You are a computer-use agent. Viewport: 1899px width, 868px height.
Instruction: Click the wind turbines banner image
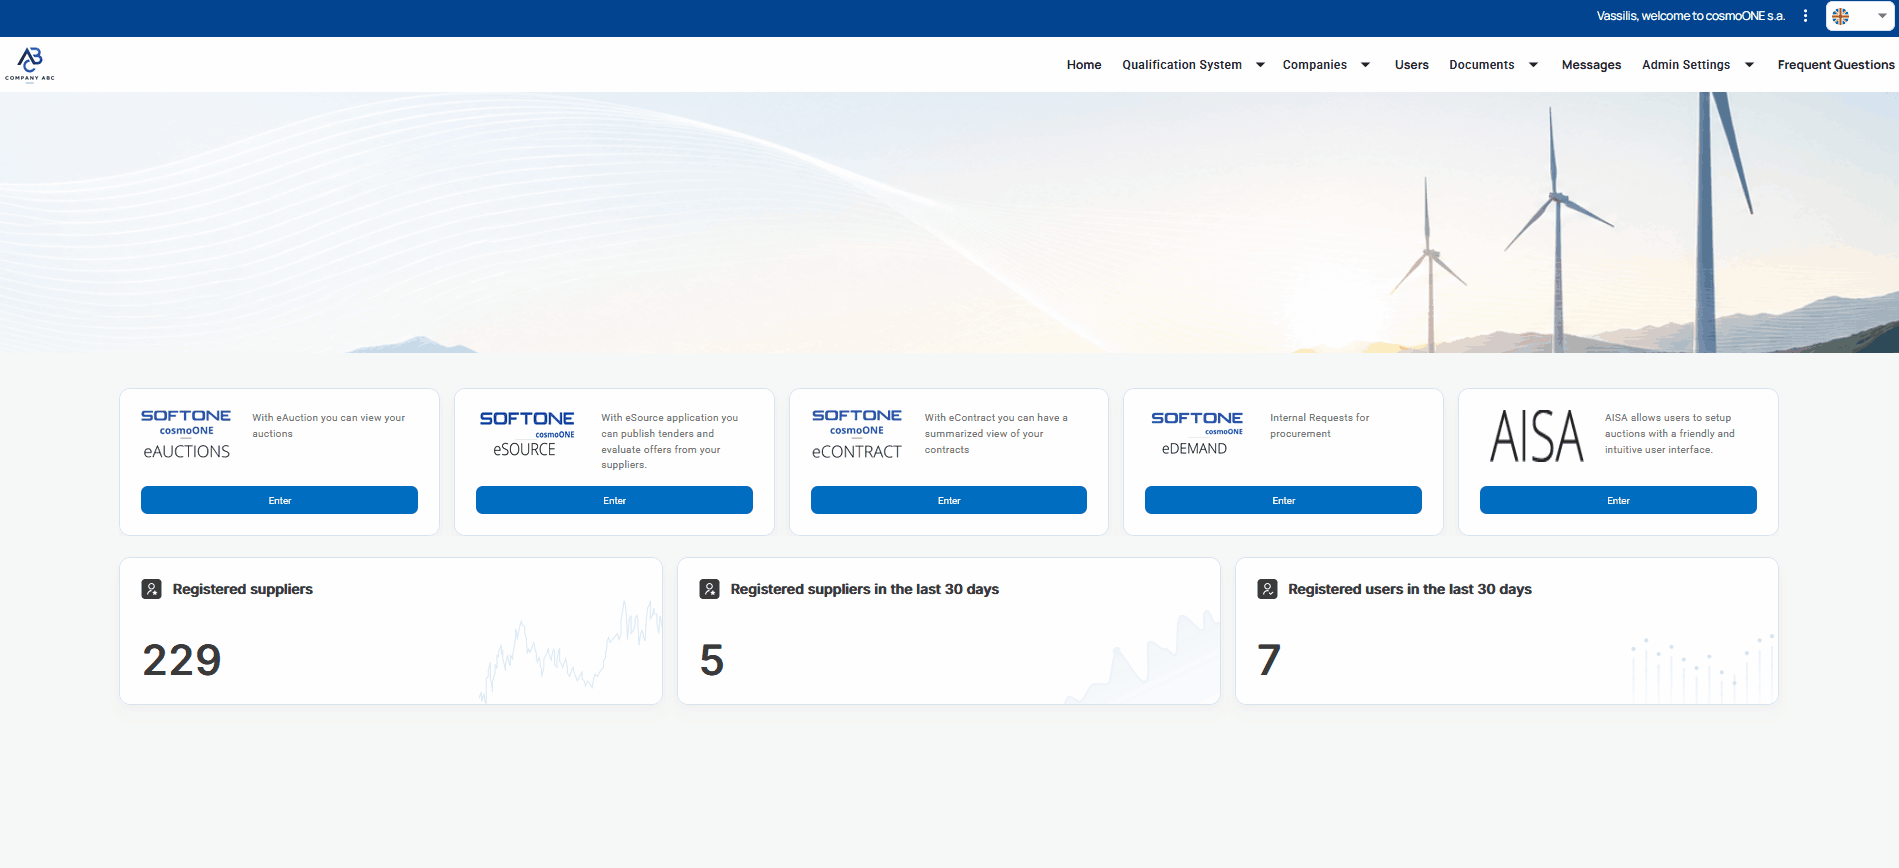[949, 222]
